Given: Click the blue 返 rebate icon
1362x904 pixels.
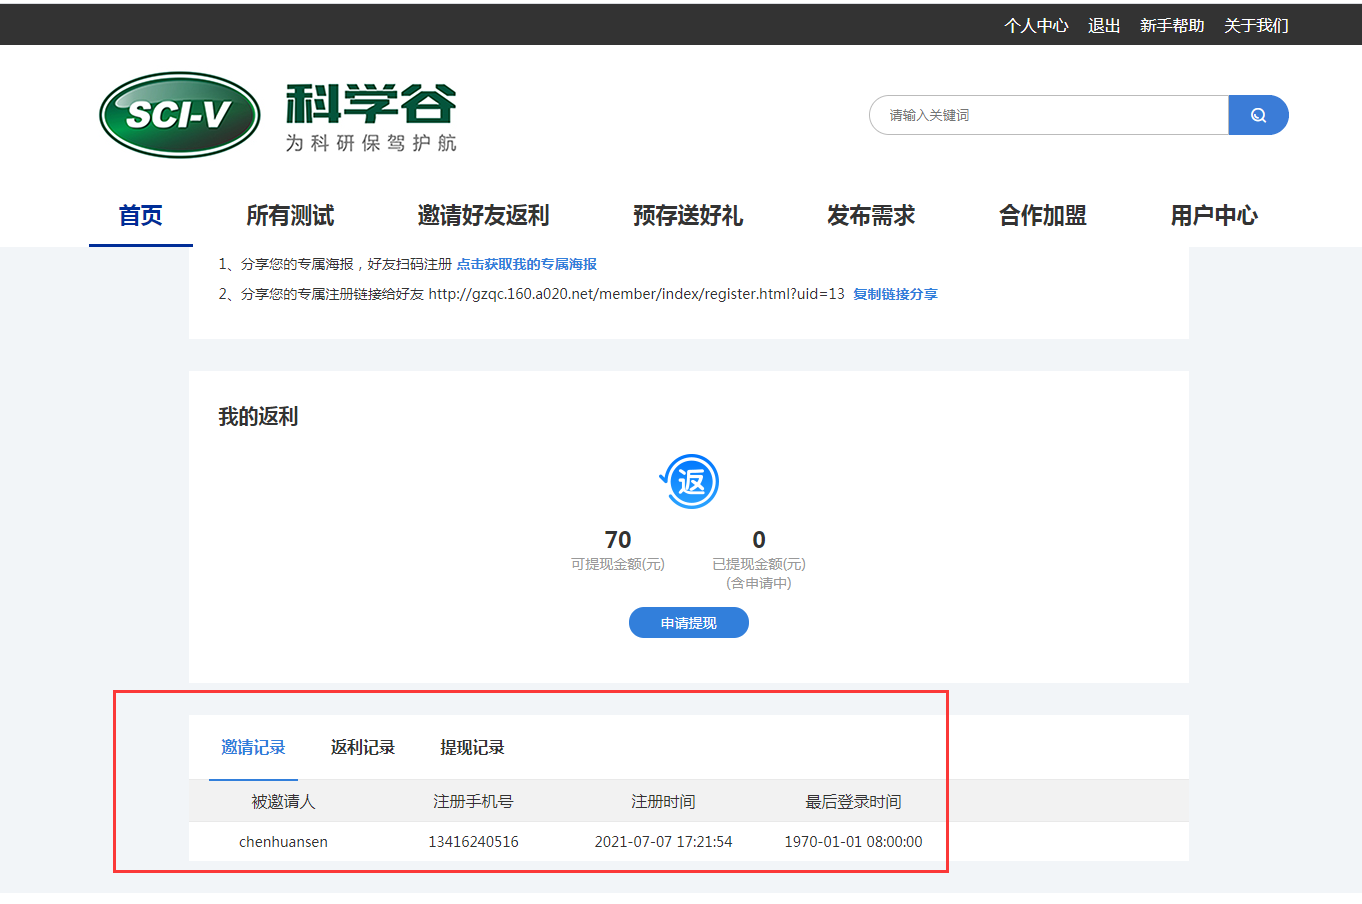Looking at the screenshot, I should pyautogui.click(x=690, y=482).
